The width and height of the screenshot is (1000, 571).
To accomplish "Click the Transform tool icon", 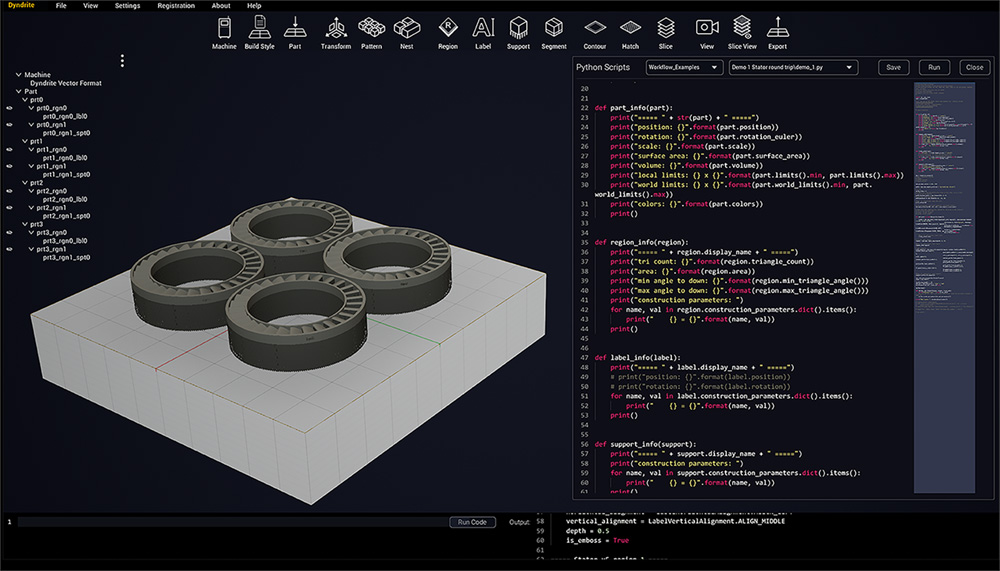I will coord(335,28).
